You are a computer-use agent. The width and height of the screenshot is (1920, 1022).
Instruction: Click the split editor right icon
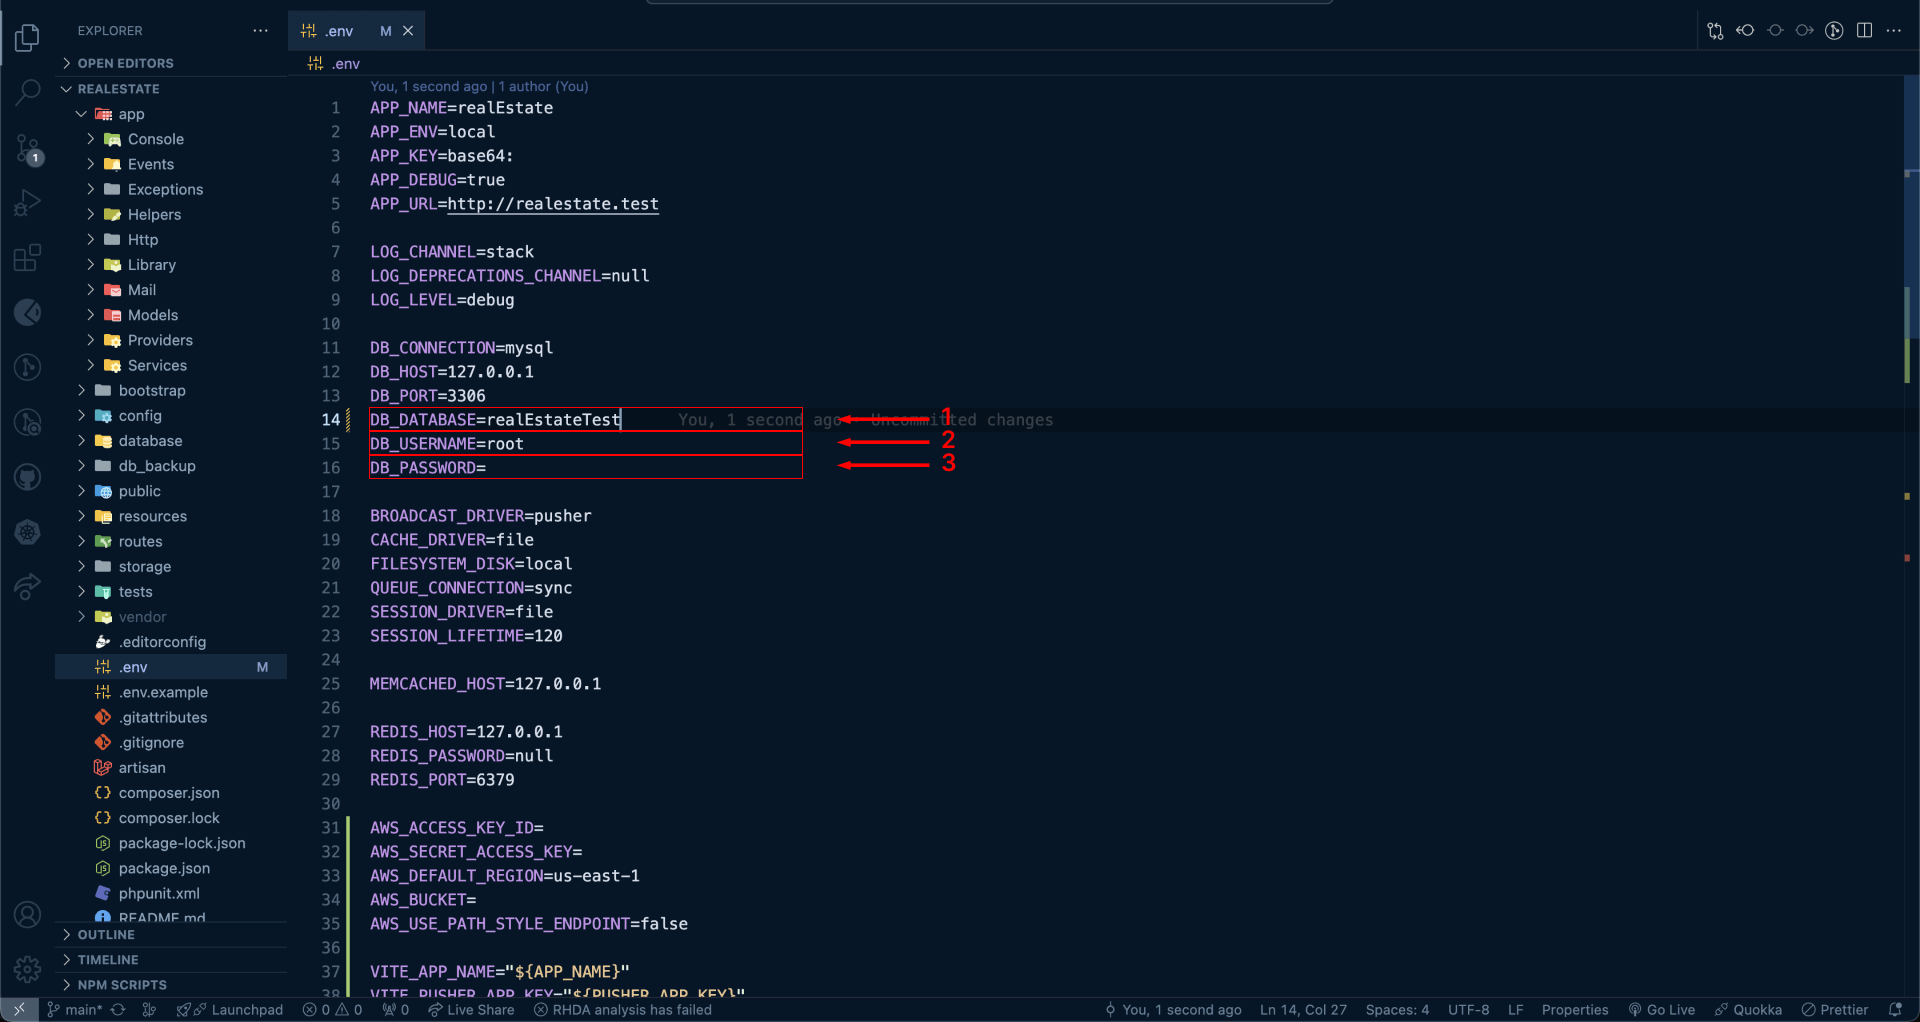tap(1864, 31)
